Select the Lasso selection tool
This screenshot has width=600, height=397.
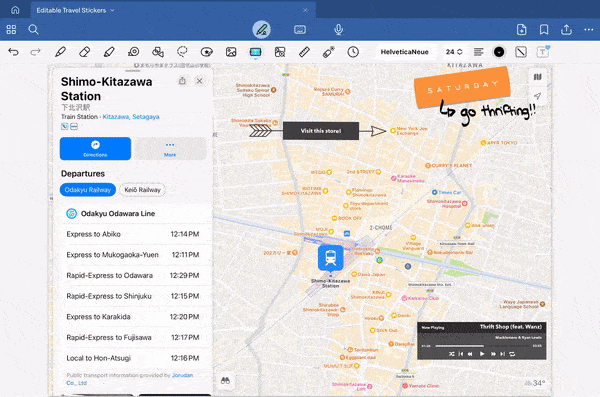(x=183, y=52)
